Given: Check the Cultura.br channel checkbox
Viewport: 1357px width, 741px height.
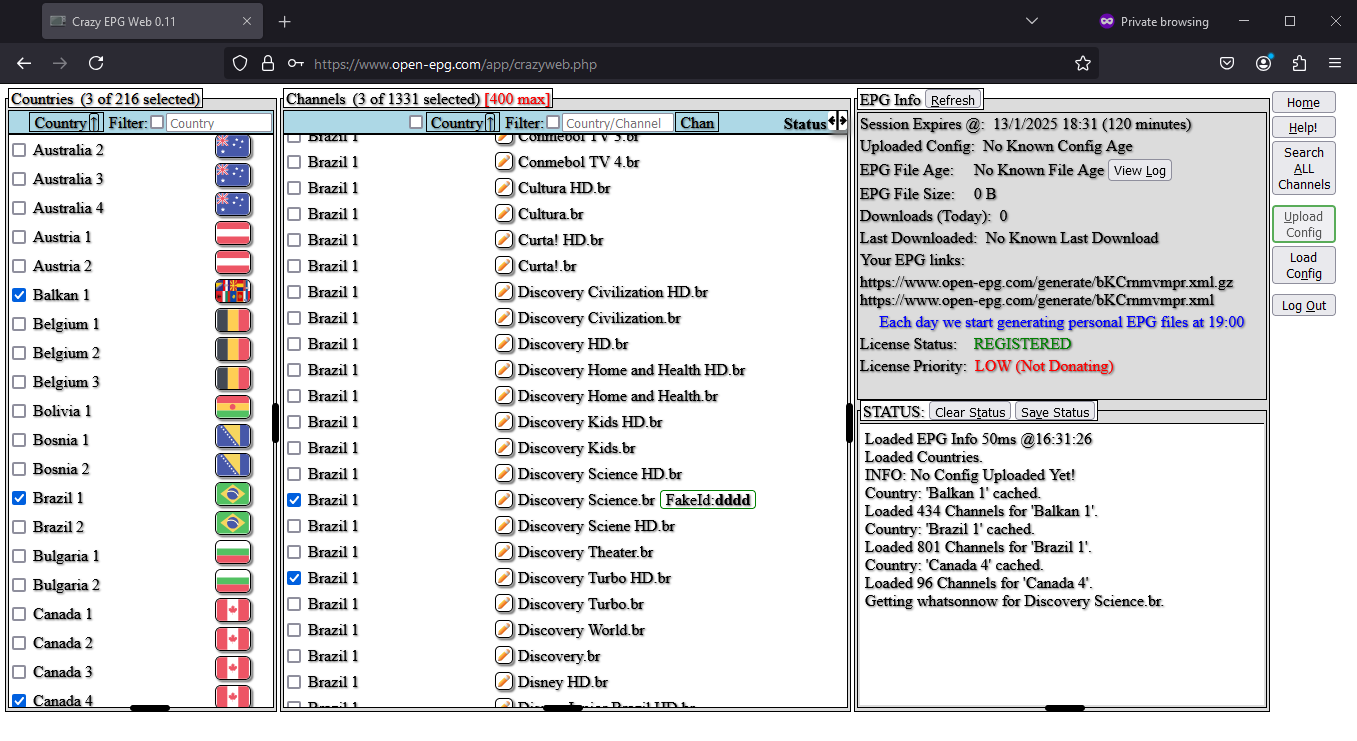Looking at the screenshot, I should click(294, 214).
